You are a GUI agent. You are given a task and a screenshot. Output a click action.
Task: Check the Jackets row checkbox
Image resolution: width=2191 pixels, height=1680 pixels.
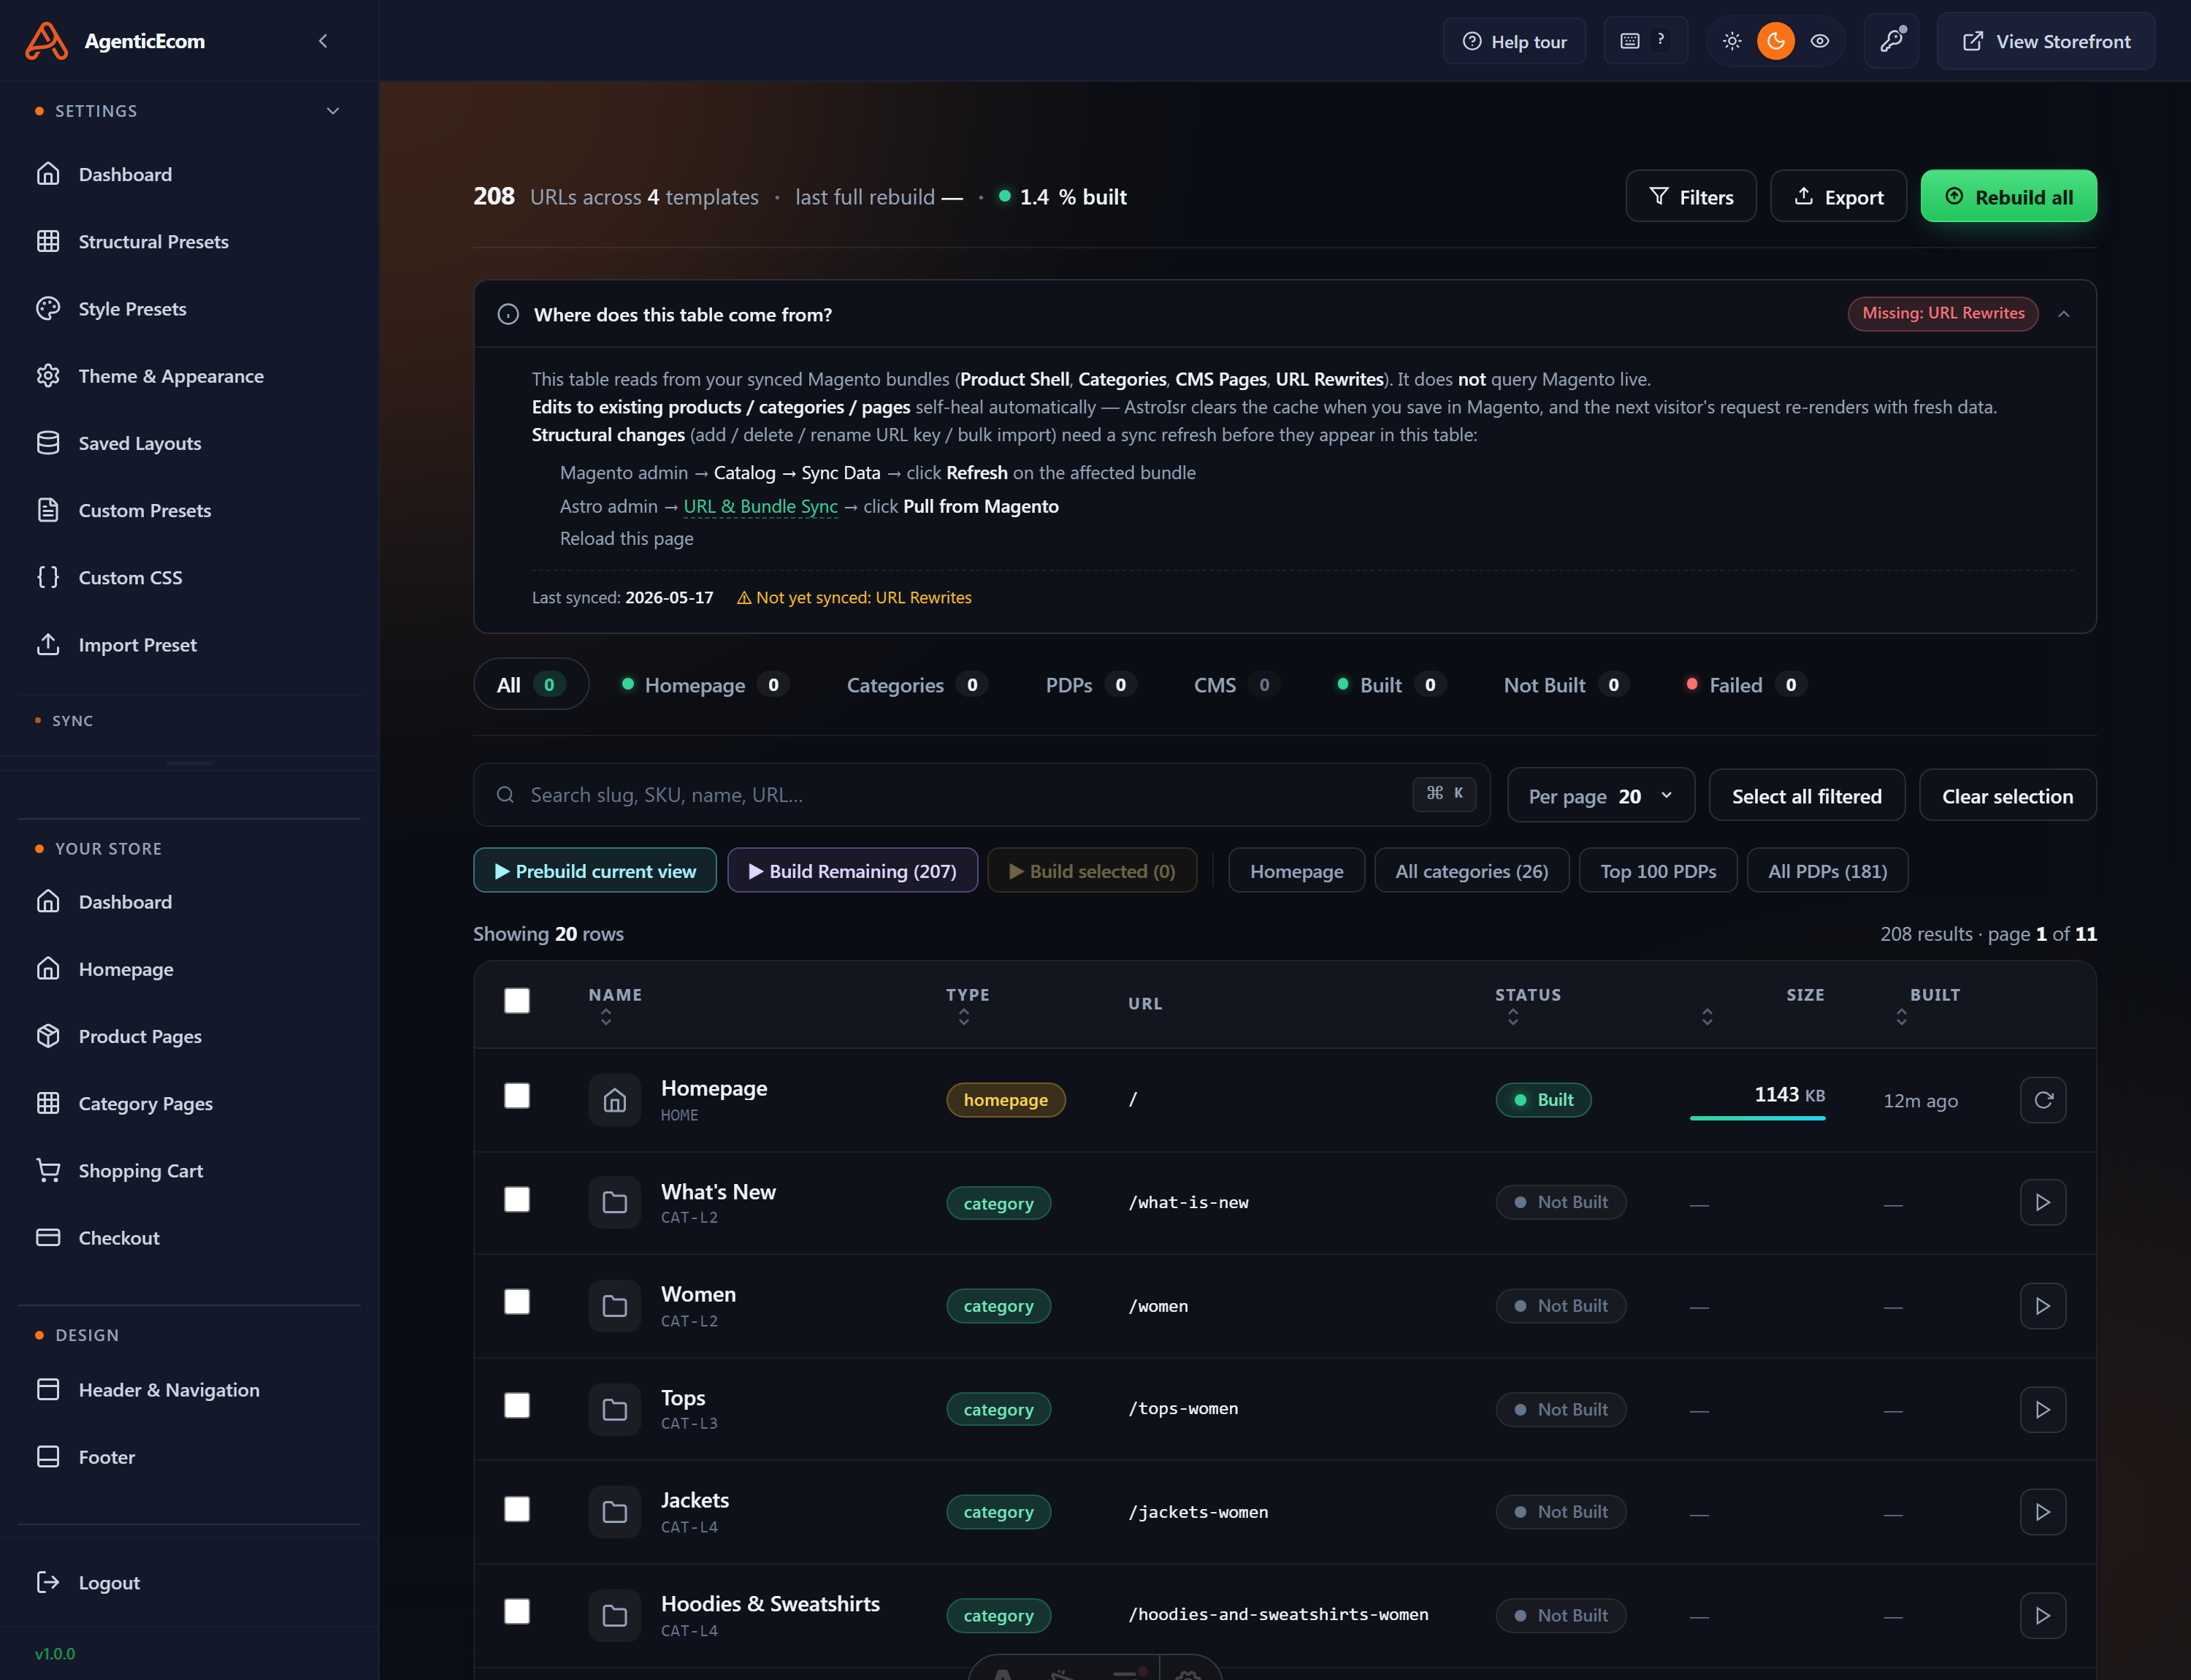click(517, 1509)
